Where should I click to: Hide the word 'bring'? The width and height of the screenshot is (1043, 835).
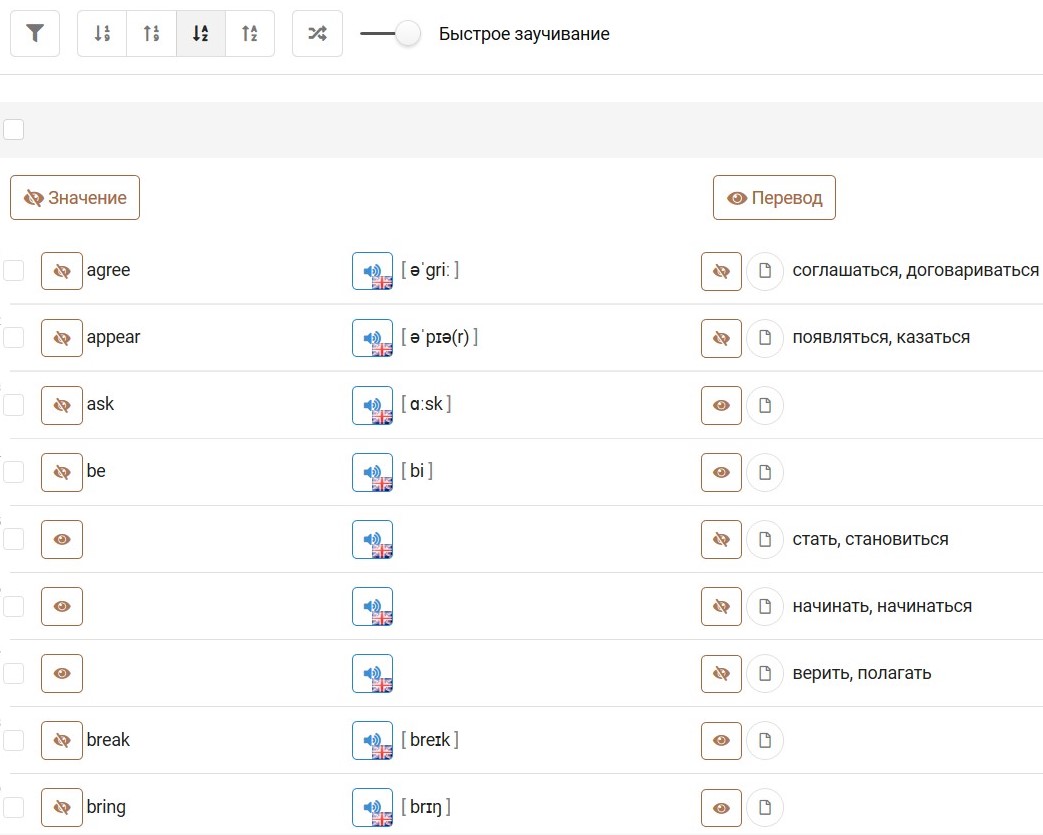click(62, 808)
